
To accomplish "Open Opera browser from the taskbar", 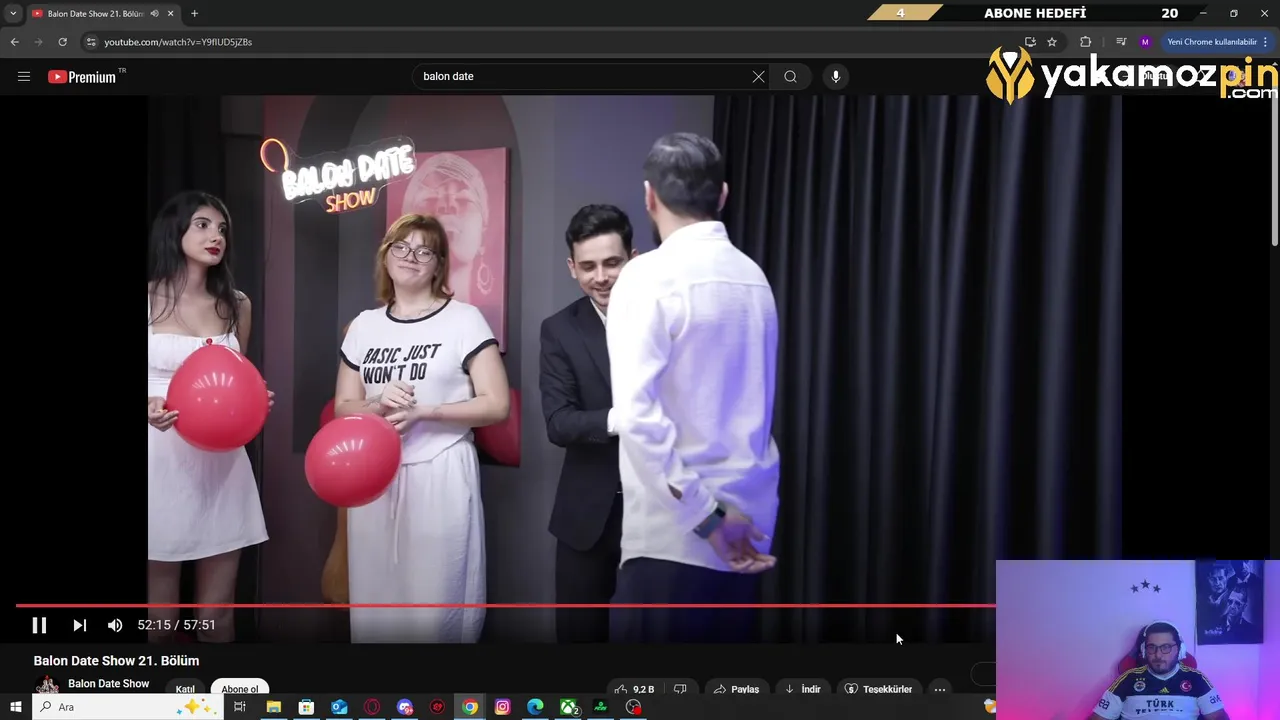I will click(x=372, y=707).
